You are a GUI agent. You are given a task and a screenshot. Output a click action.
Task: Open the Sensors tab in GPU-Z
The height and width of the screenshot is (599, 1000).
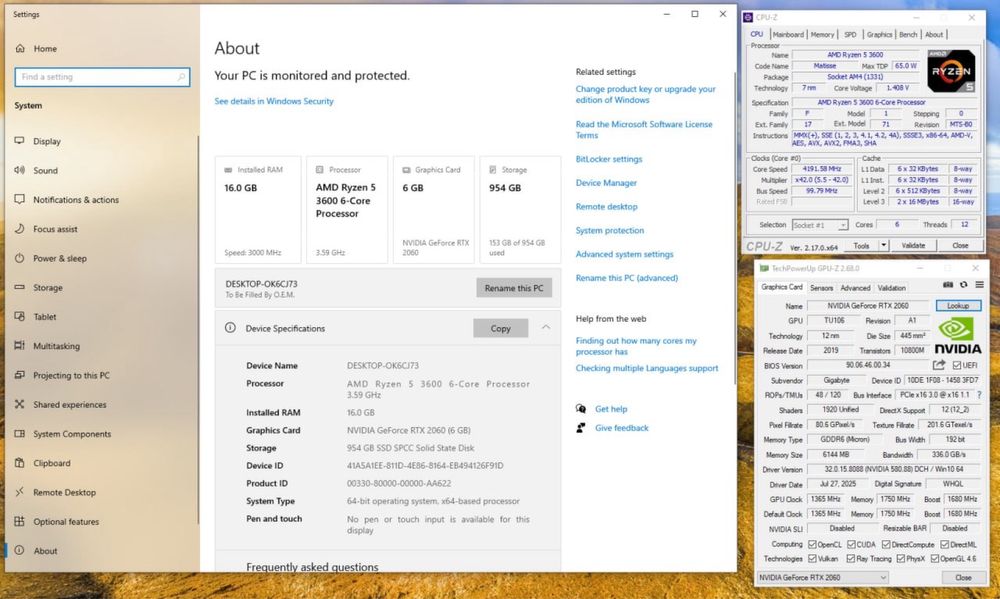pos(821,288)
